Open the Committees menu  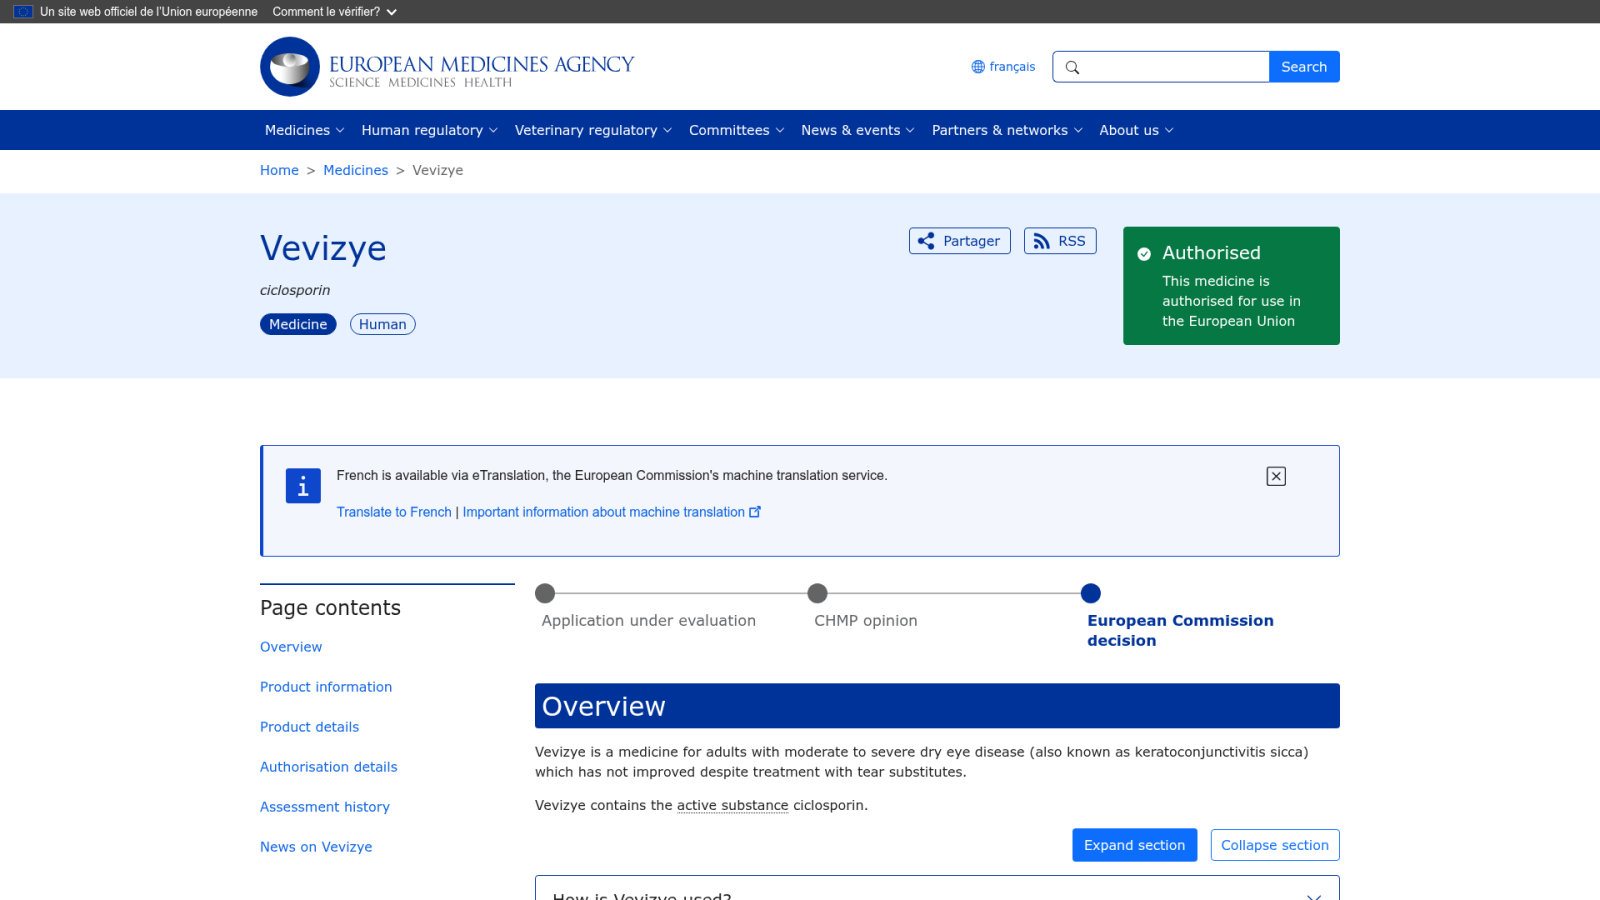736,130
